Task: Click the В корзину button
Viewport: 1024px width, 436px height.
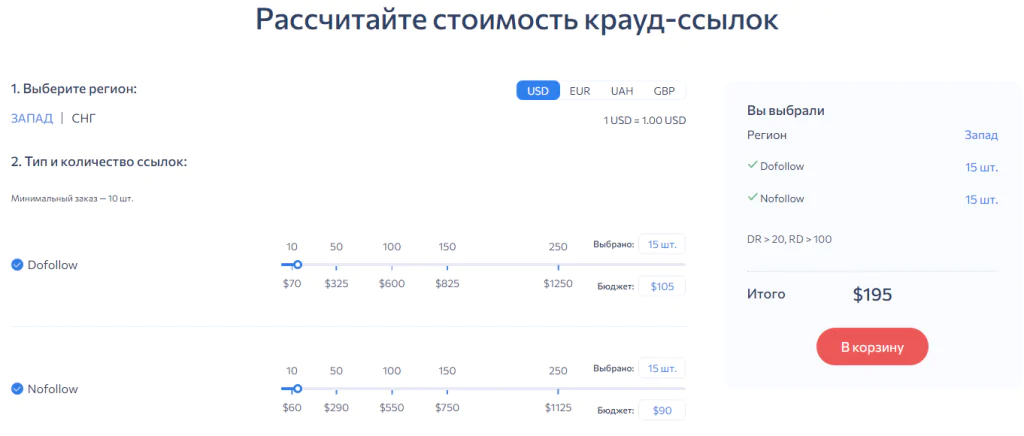Action: click(872, 347)
